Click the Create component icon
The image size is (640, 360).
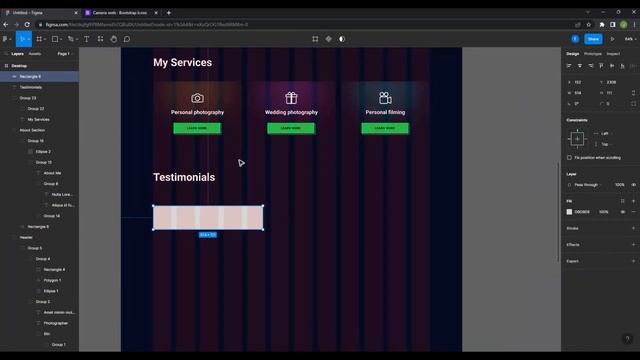point(329,39)
